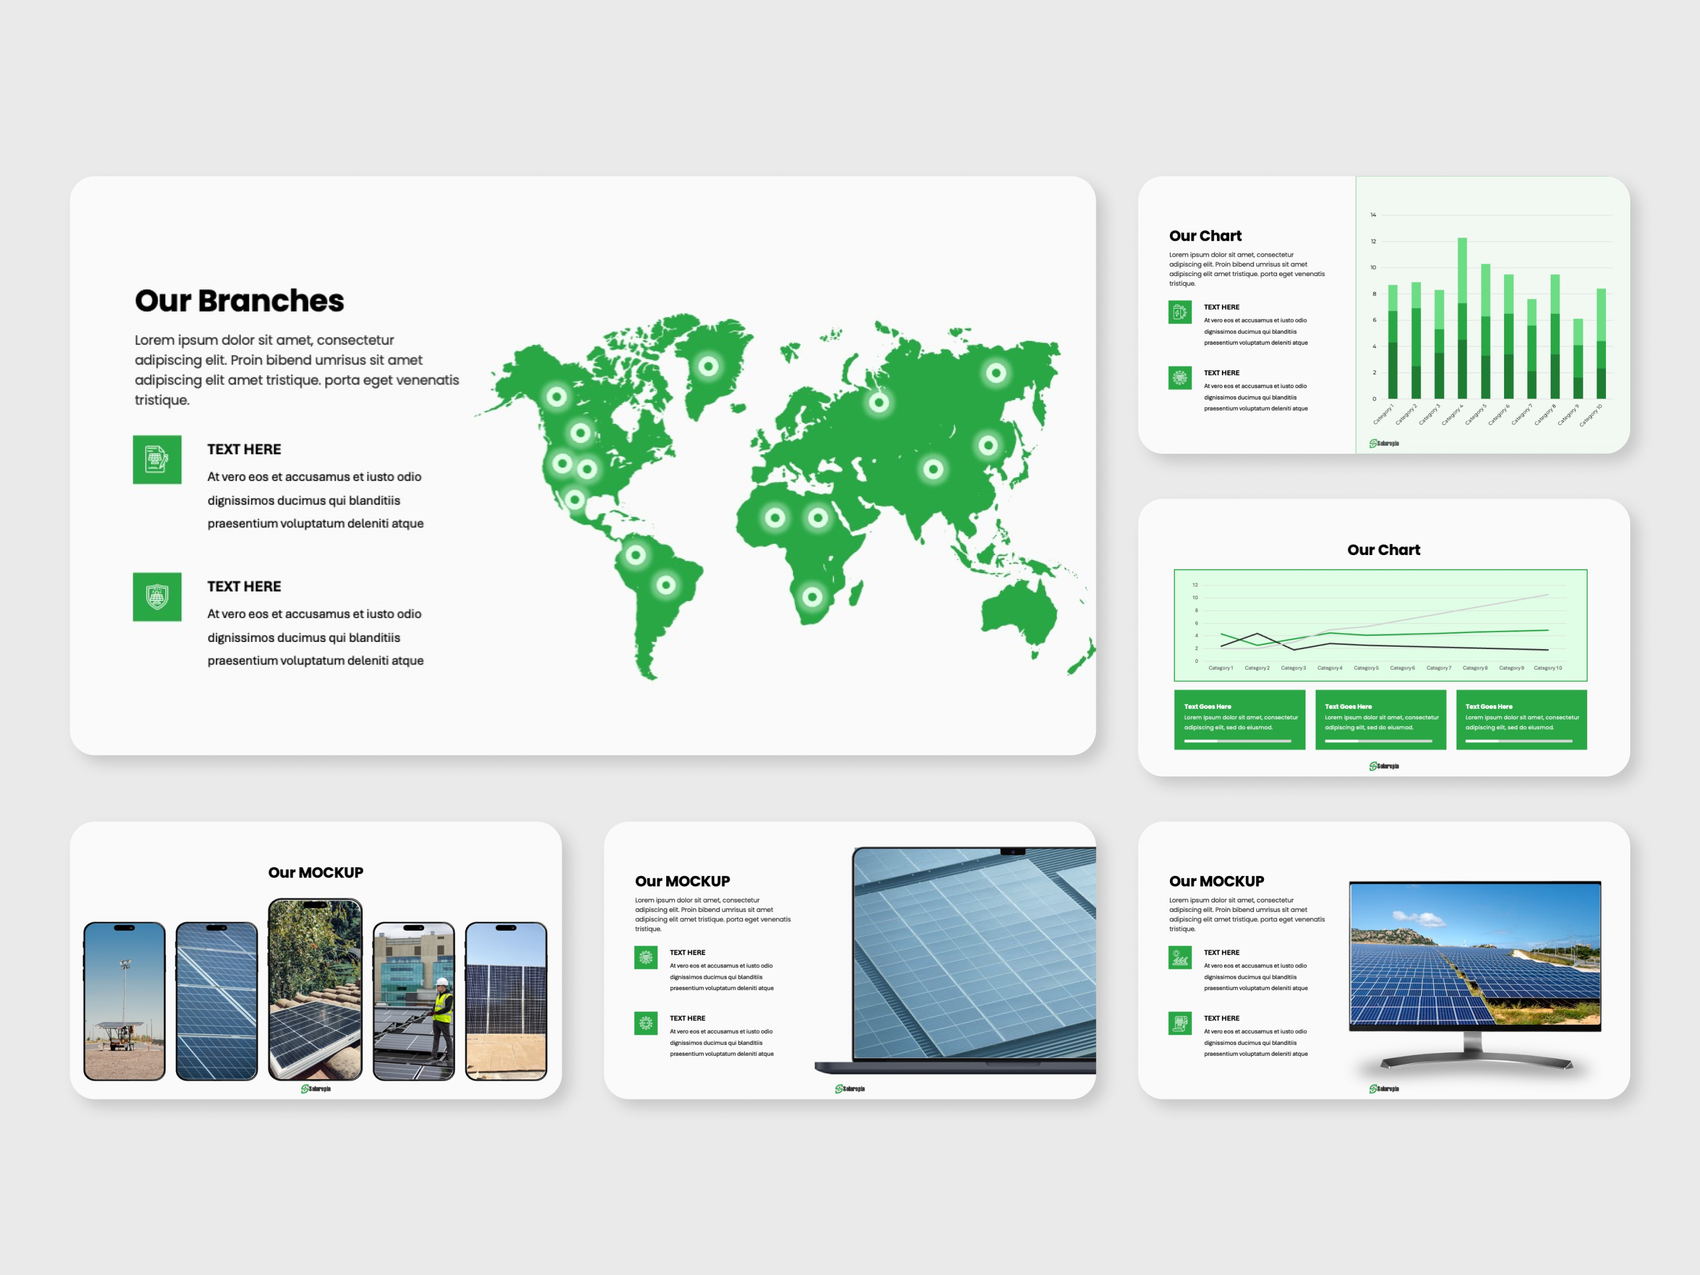This screenshot has height=1275, width=1700.
Task: Click the lower green icon in monitor mockup slide
Action: point(1180,1023)
